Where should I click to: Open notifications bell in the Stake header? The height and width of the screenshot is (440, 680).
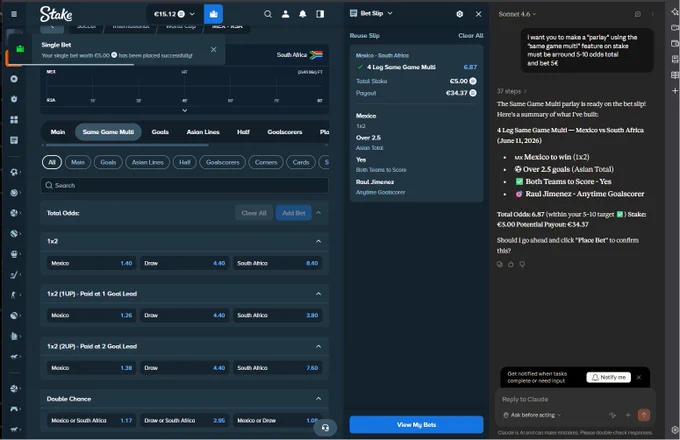(303, 14)
